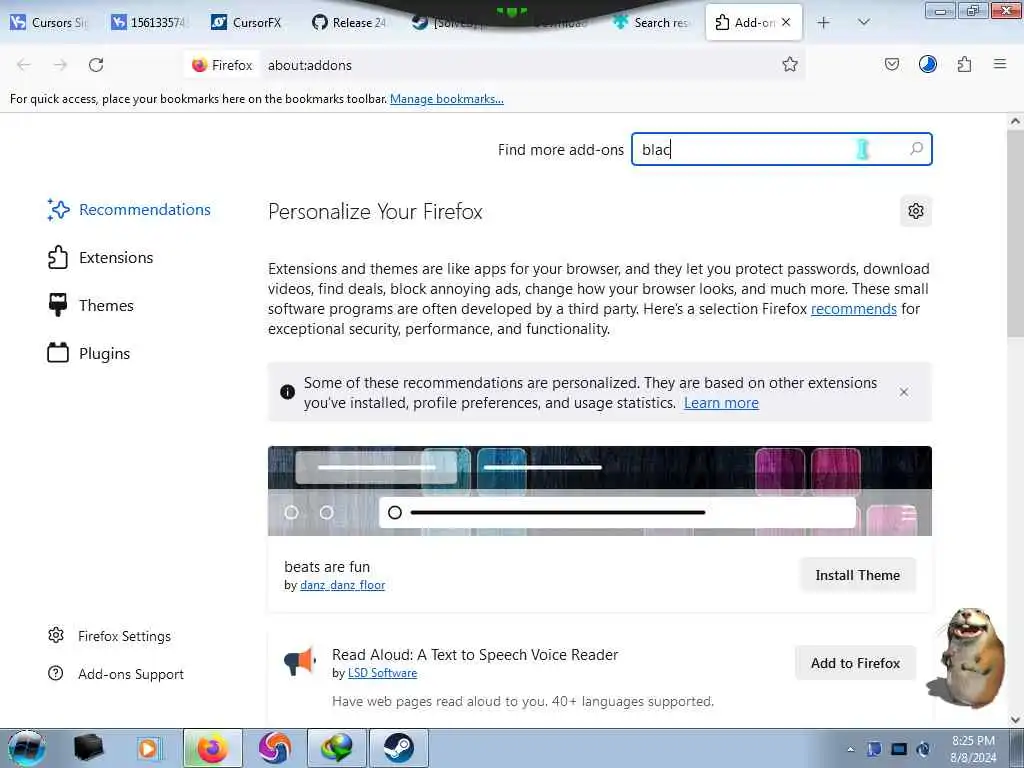Click the search magnifier icon

916,149
